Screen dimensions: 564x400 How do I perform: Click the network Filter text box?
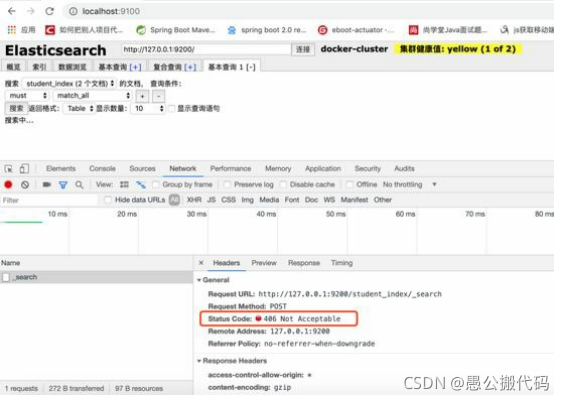click(x=49, y=200)
